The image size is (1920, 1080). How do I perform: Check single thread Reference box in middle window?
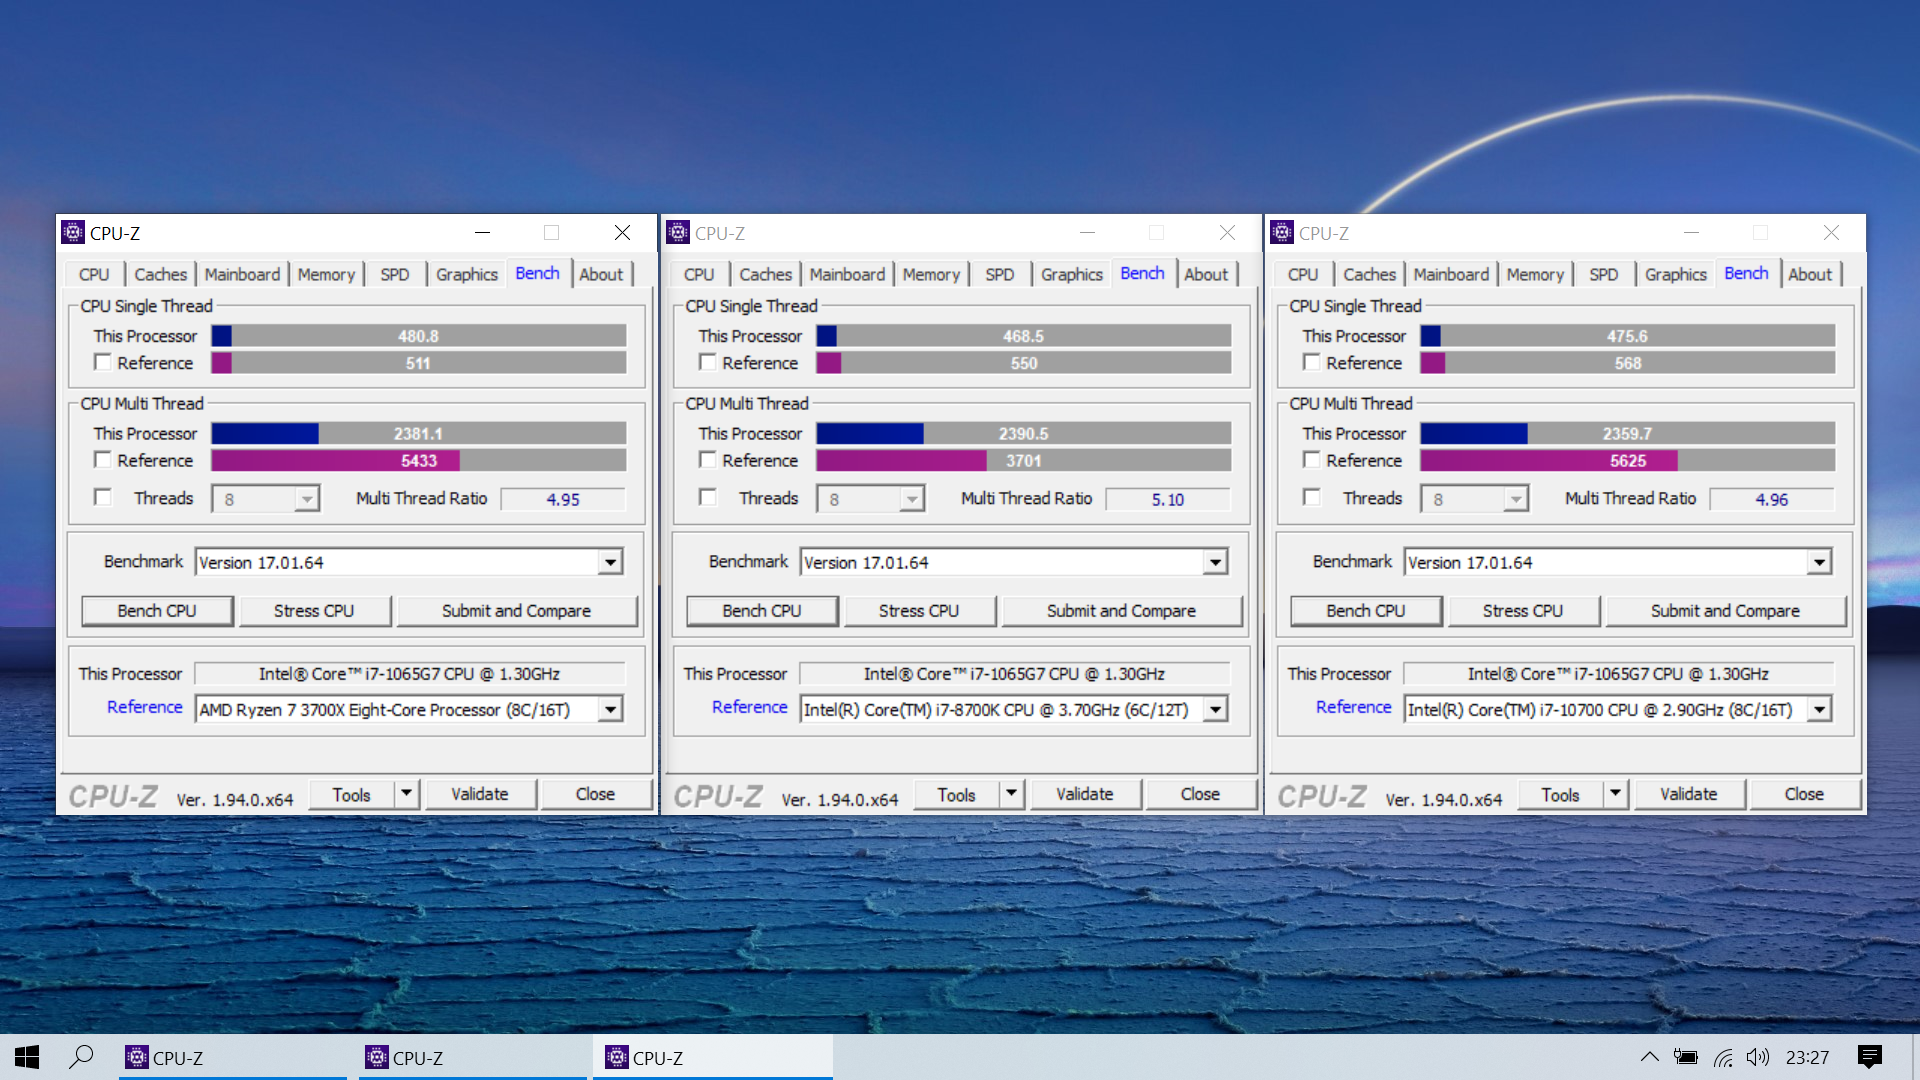point(708,362)
